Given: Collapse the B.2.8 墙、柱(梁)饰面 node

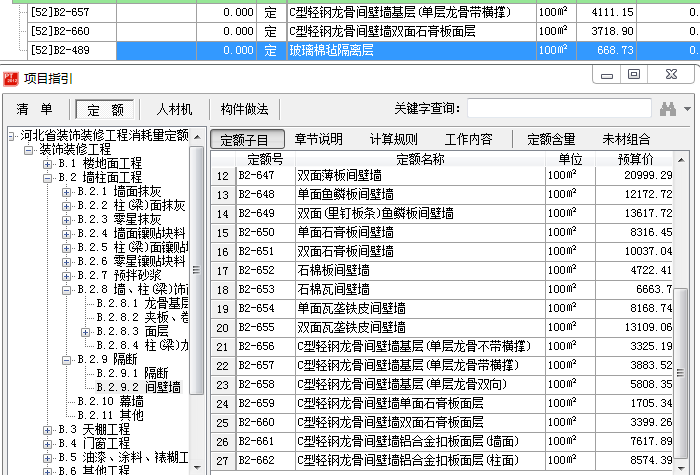Looking at the screenshot, I should [x=66, y=290].
